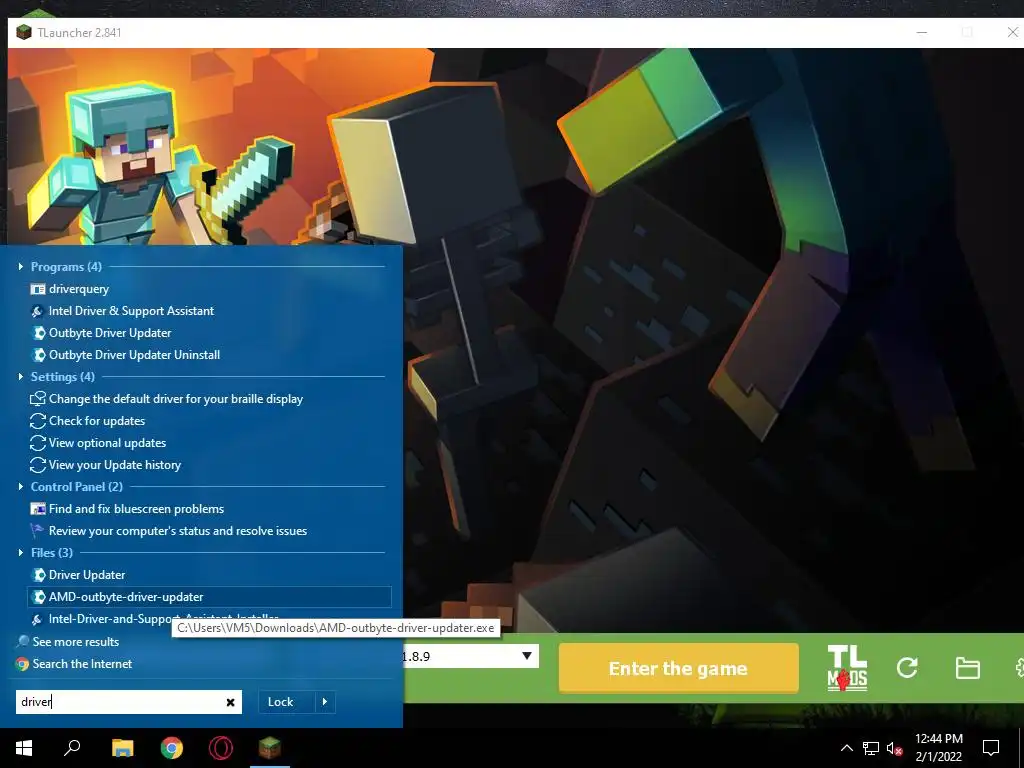Select Check for updates setting

[x=97, y=421]
